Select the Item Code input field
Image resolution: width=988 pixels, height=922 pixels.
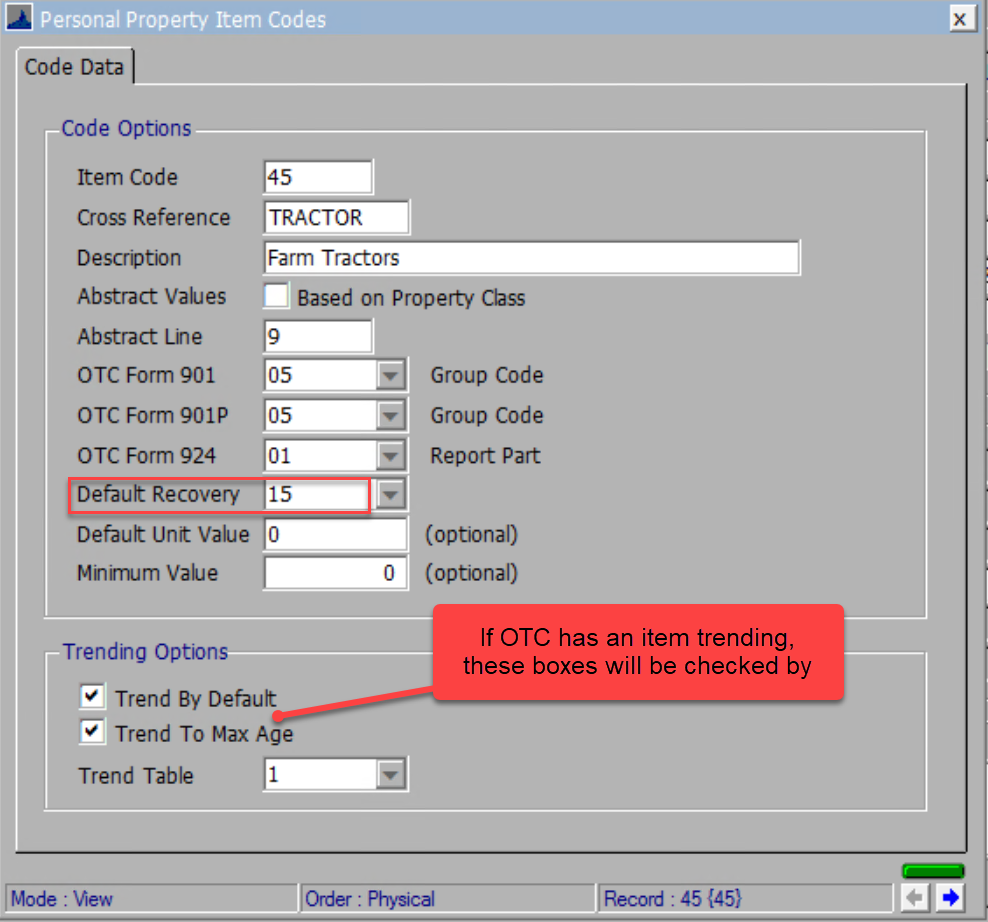(317, 176)
